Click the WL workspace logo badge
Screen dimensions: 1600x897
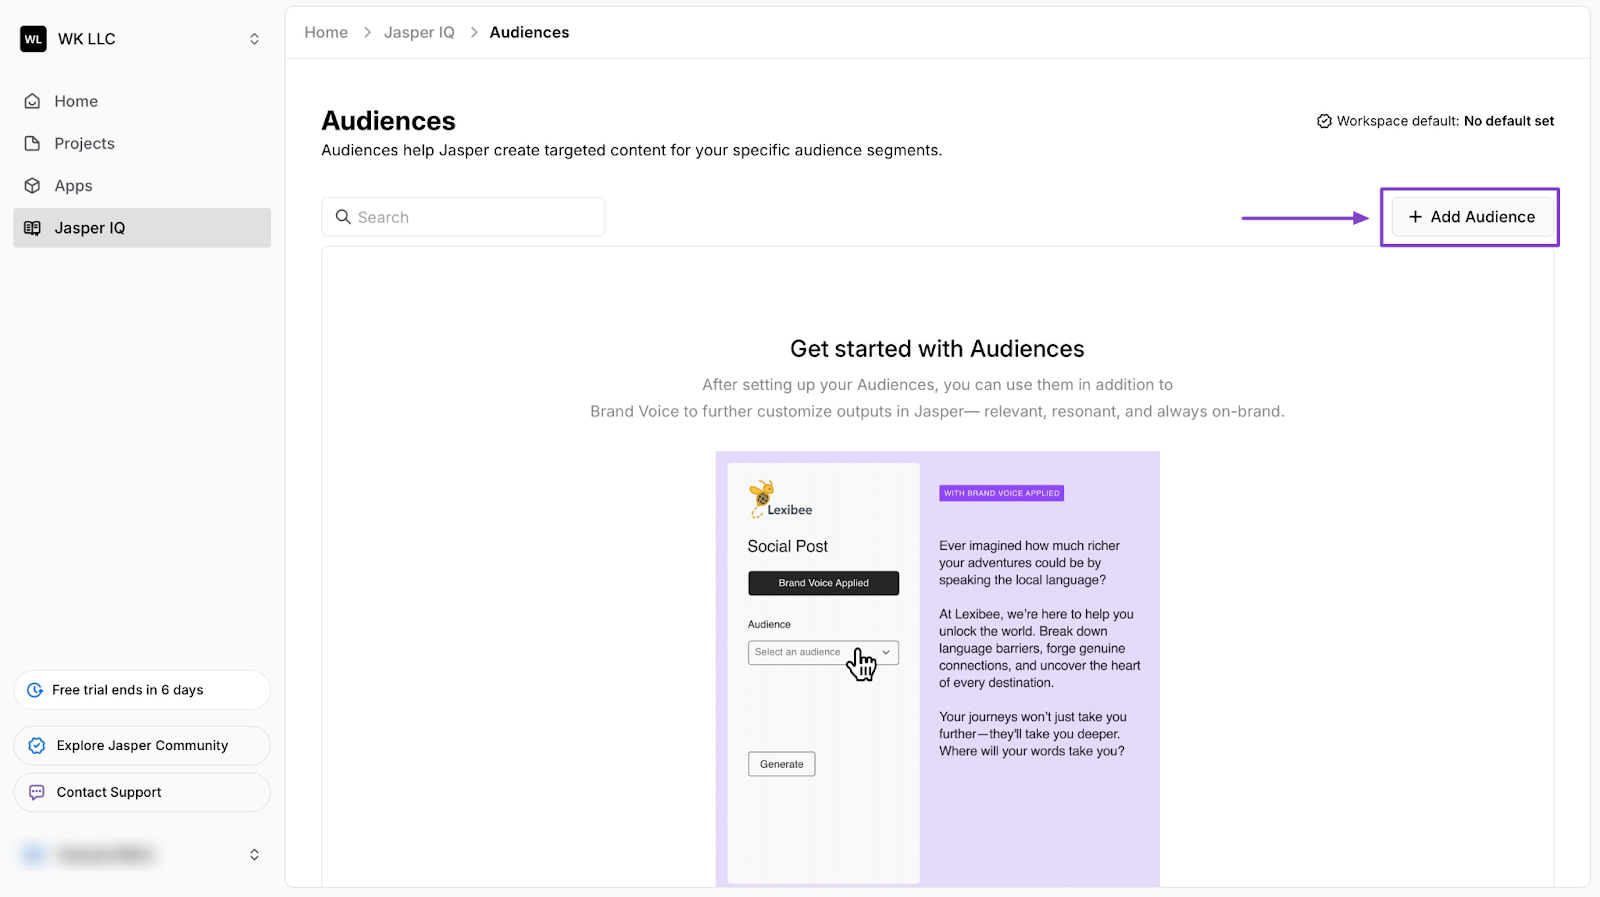tap(33, 39)
